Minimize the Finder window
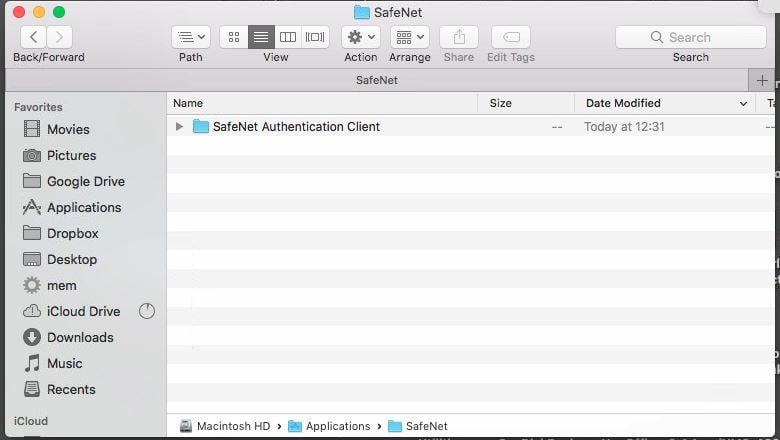The width and height of the screenshot is (780, 440). click(x=39, y=12)
